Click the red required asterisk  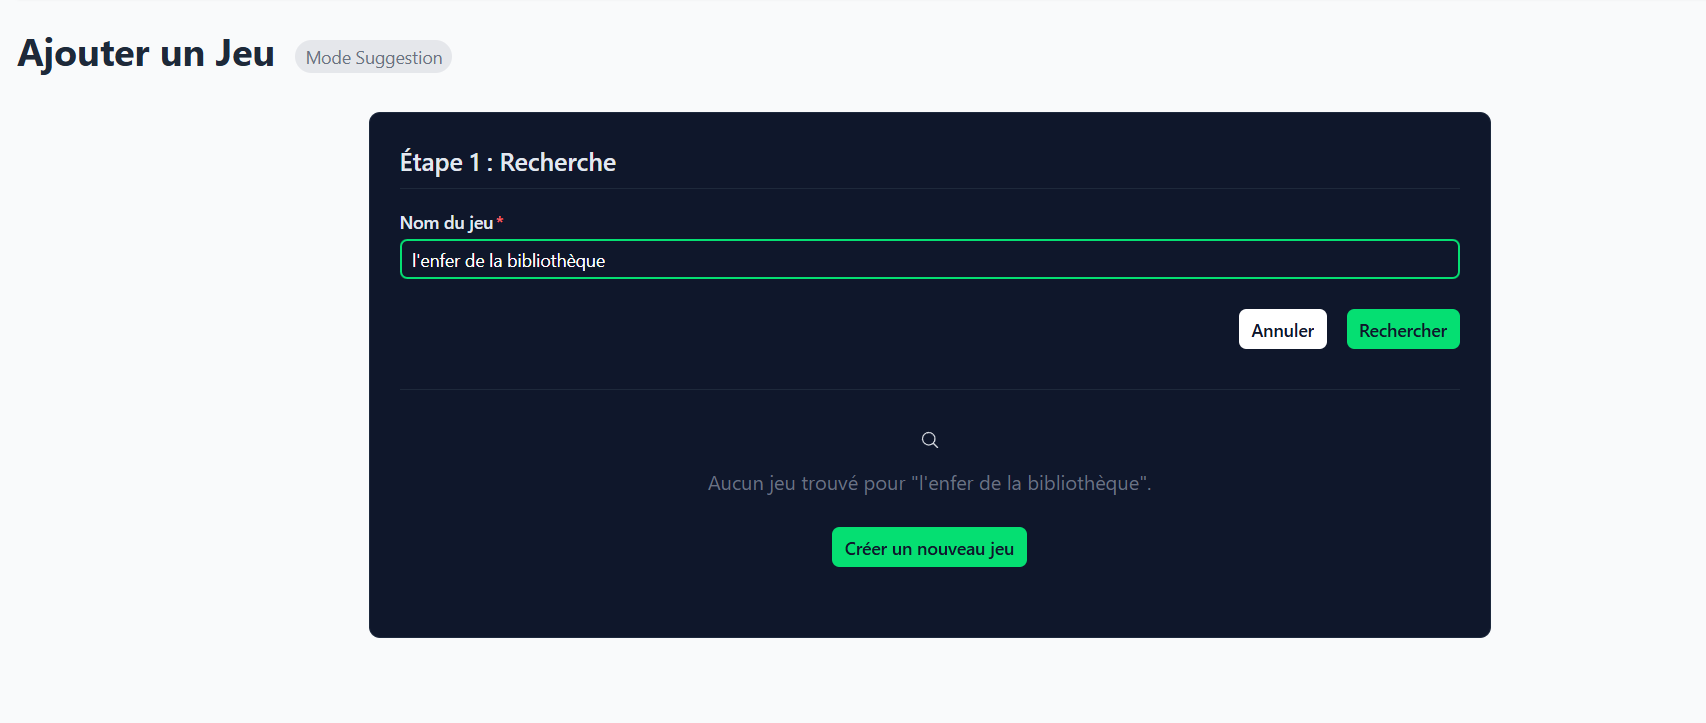[500, 221]
